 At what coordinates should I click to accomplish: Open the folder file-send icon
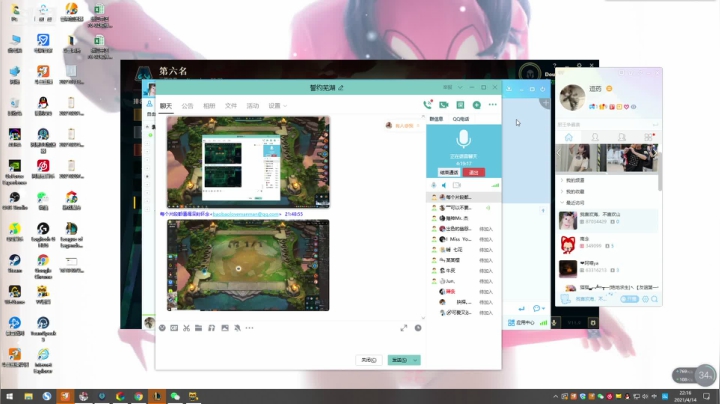coord(198,328)
